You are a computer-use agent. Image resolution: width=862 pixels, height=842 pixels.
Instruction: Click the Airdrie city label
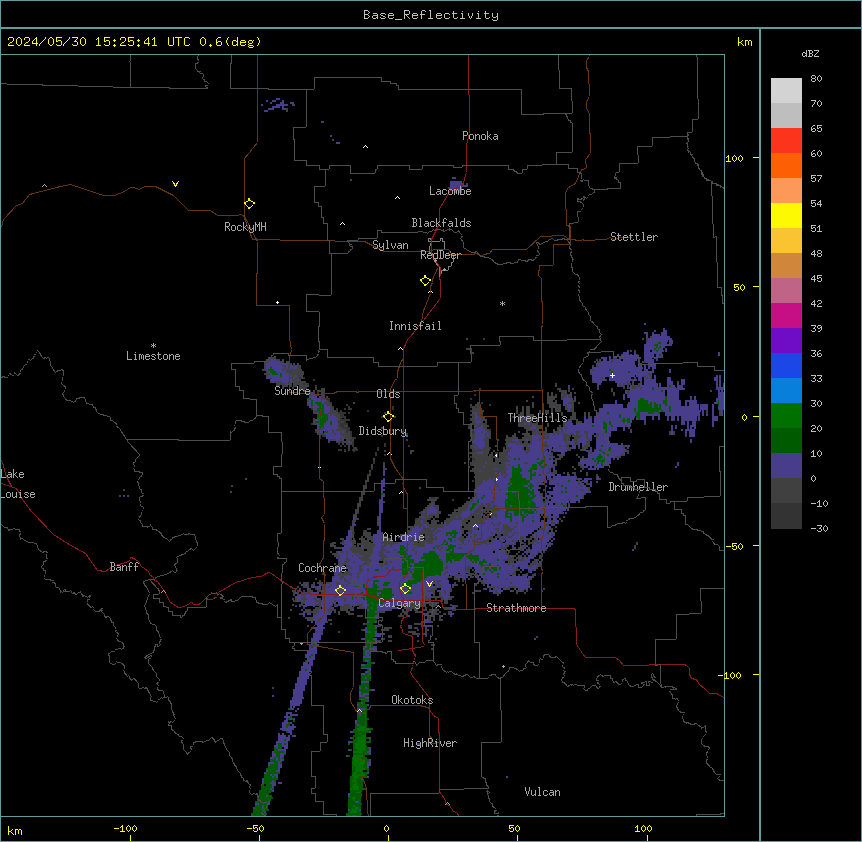pyautogui.click(x=404, y=537)
